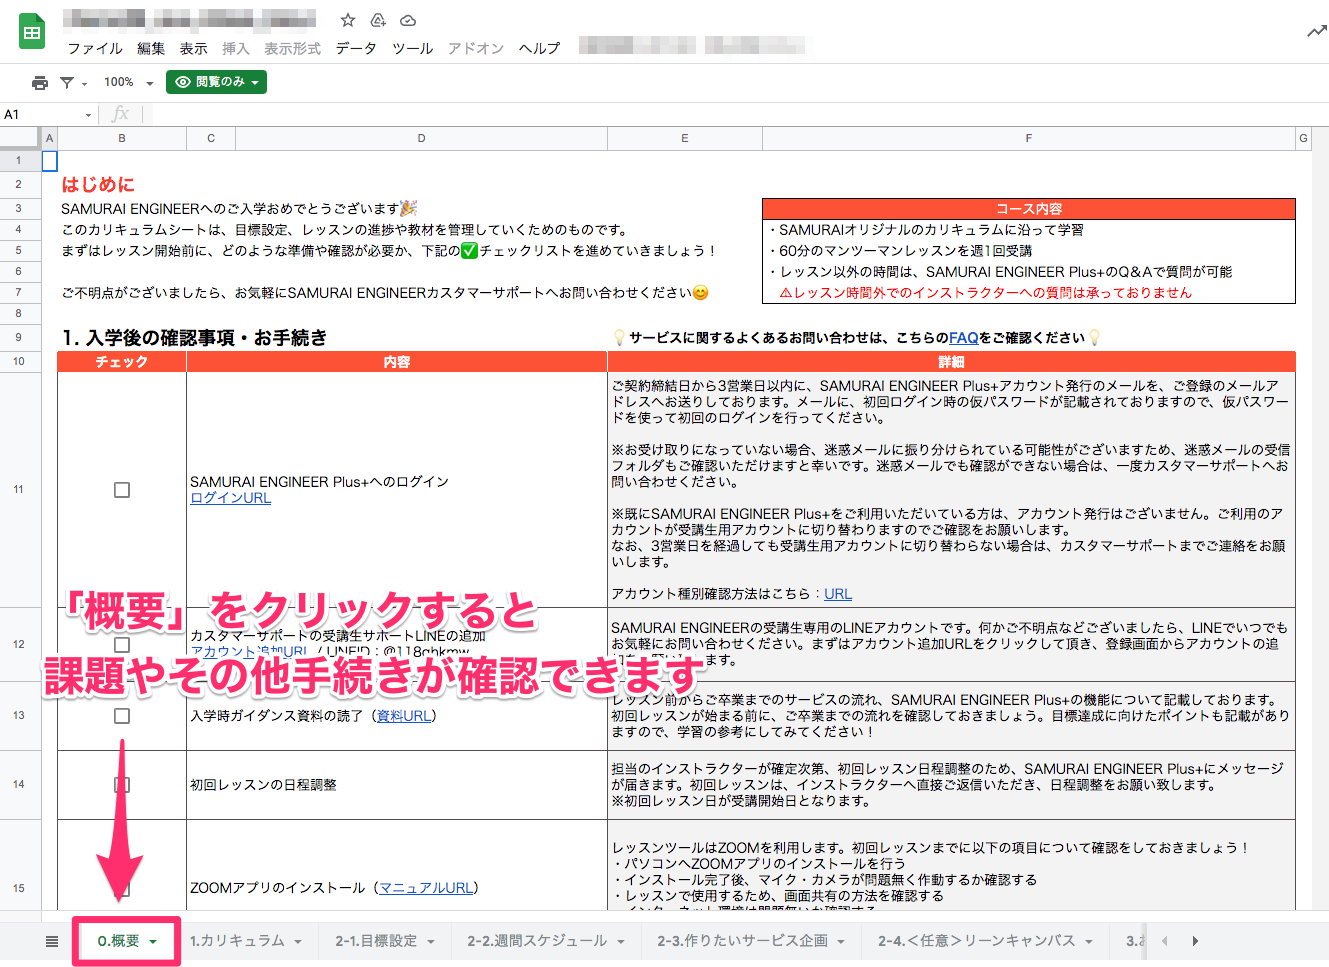The height and width of the screenshot is (967, 1329).
Task: Open the 0.概要 tab dropdown menu
Action: (x=152, y=940)
